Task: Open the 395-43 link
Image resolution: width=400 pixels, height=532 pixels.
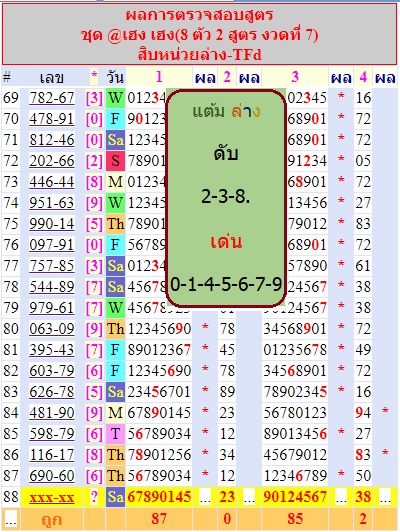Action: point(52,349)
